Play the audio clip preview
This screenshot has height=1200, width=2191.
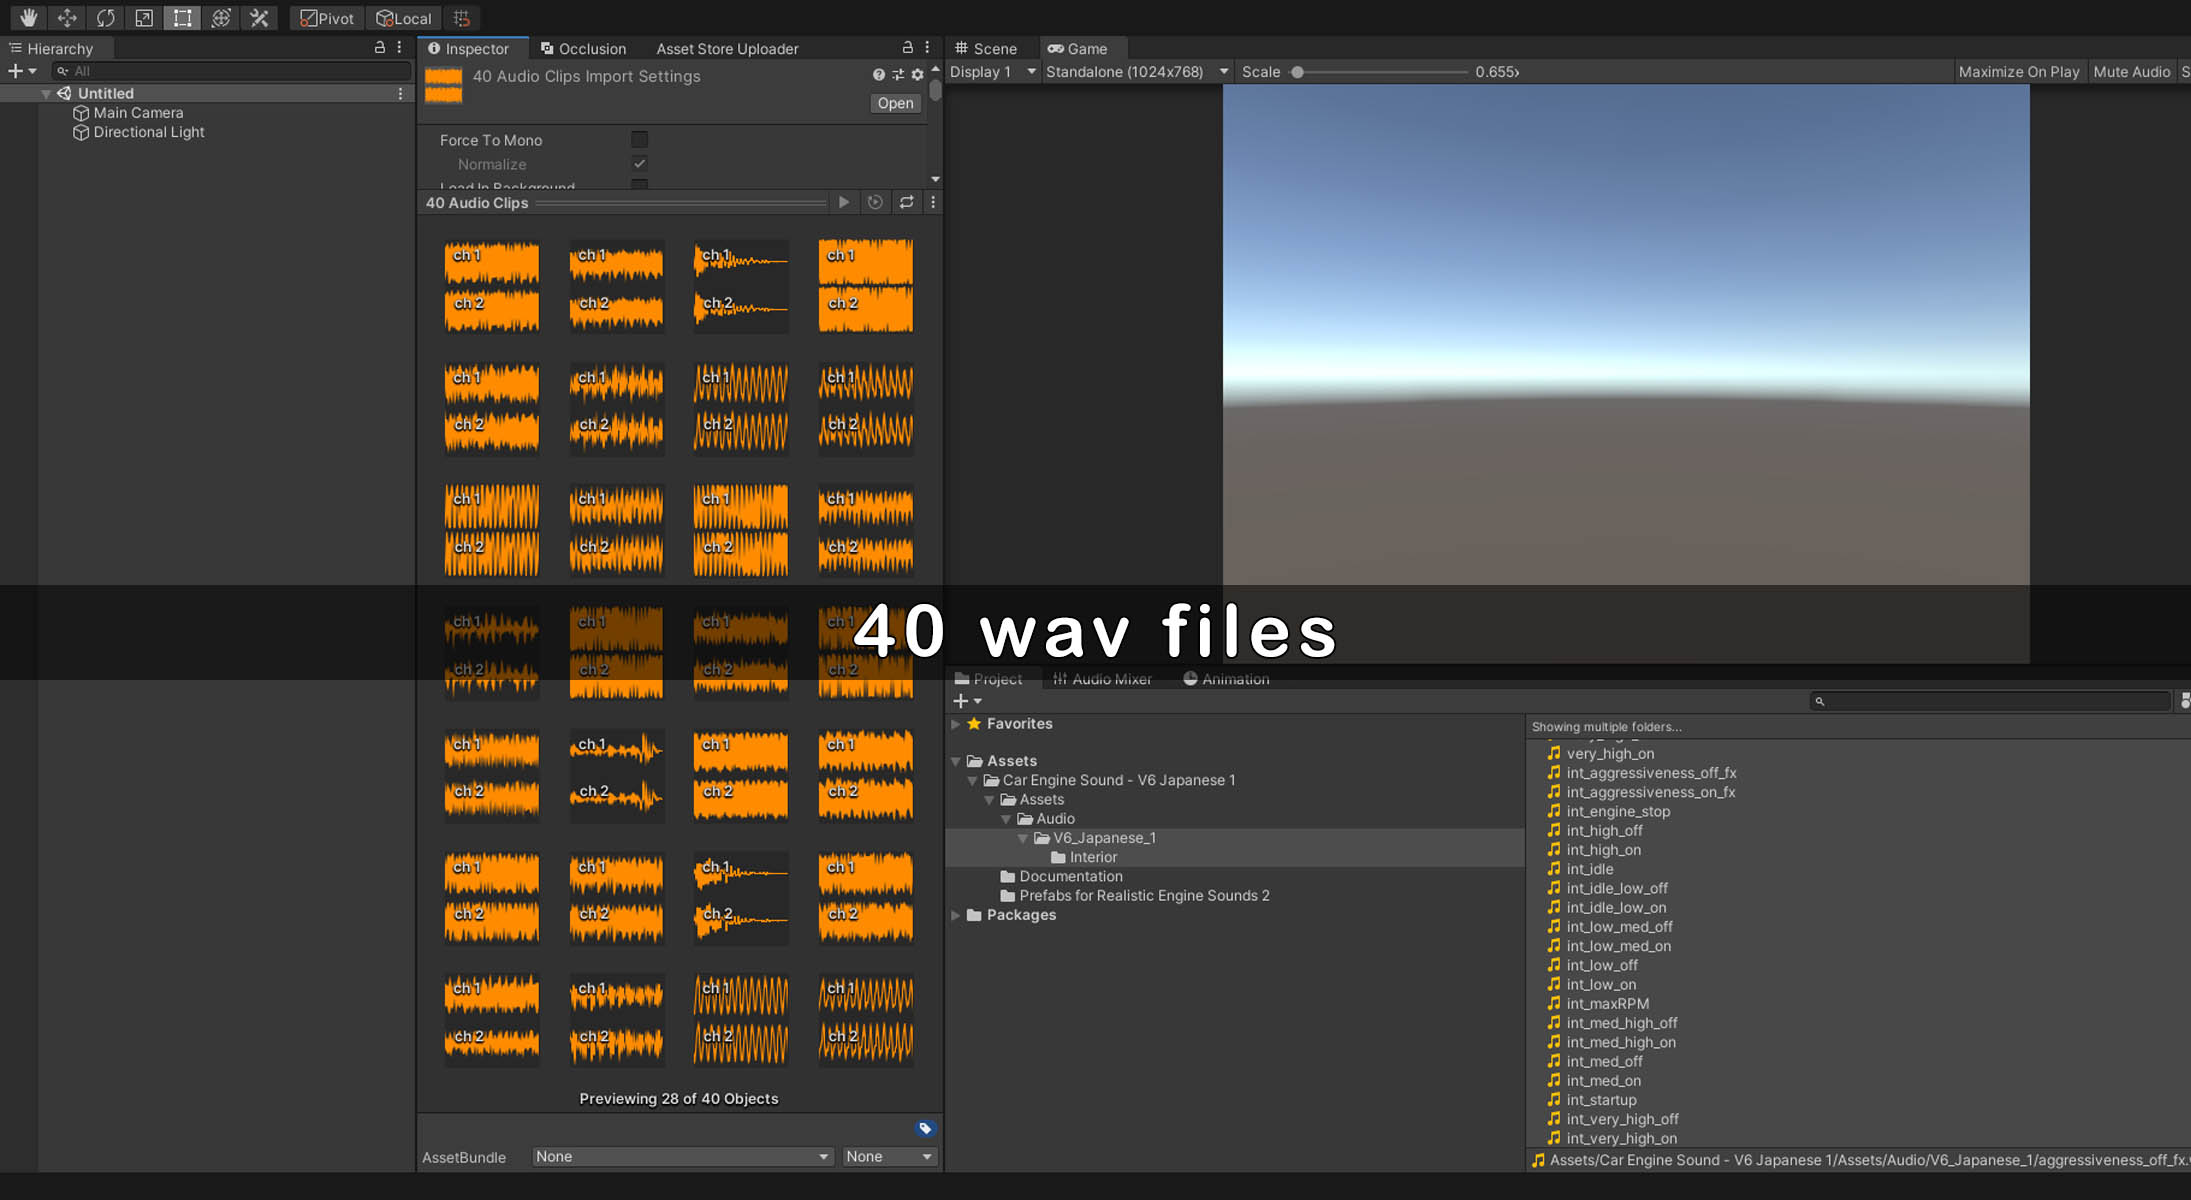coord(844,202)
